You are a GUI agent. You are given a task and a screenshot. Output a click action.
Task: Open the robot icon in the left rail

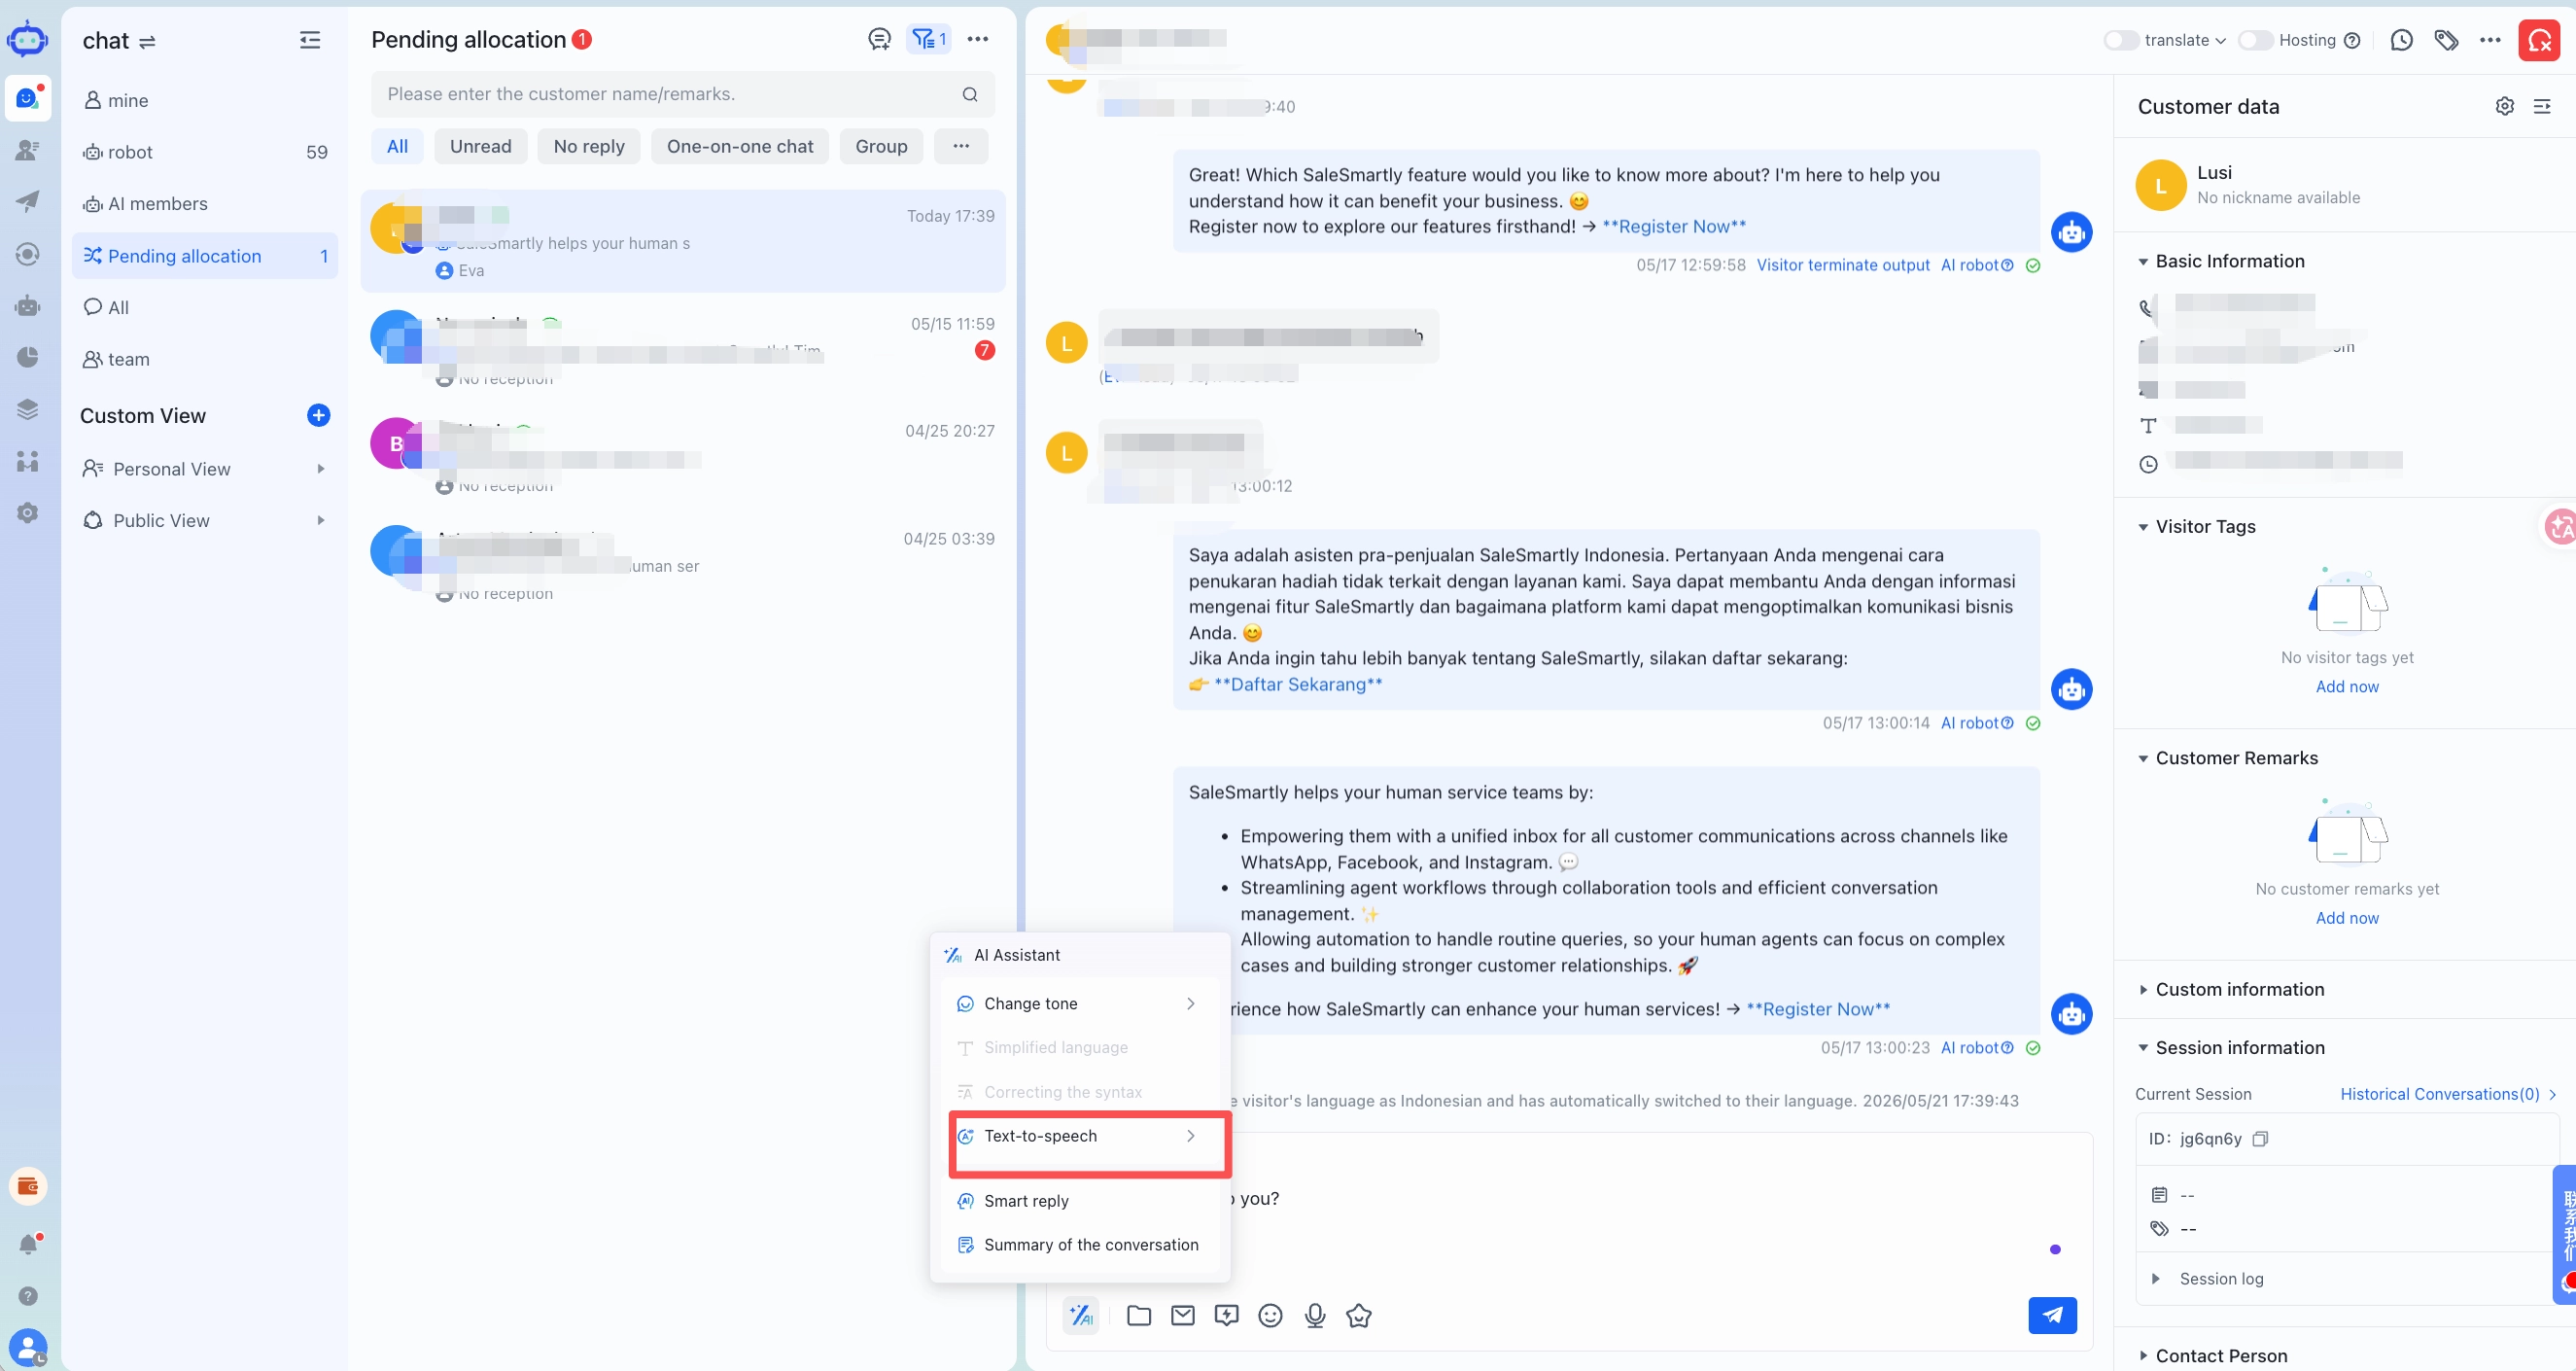pyautogui.click(x=28, y=305)
